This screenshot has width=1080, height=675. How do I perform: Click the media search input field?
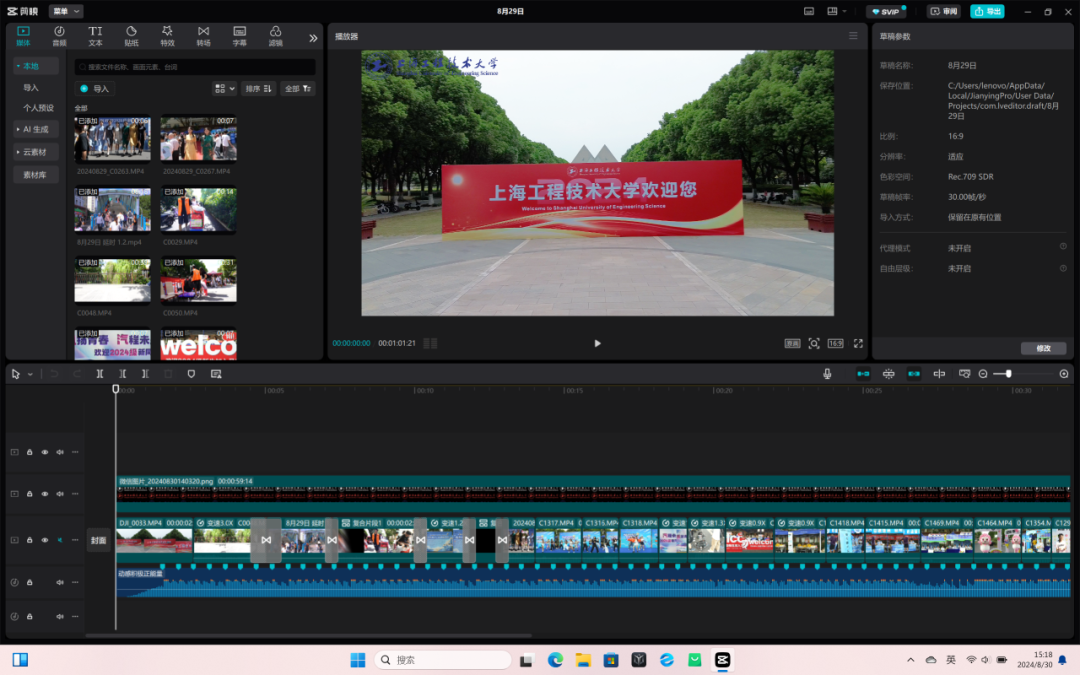coord(195,67)
